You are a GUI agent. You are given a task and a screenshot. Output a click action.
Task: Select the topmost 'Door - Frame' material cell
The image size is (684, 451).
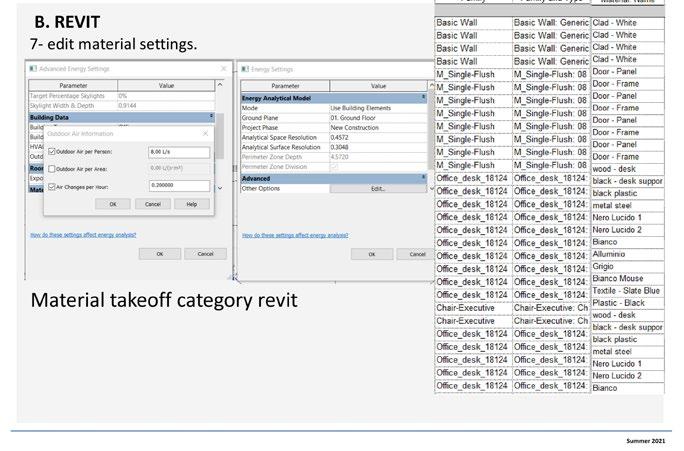pyautogui.click(x=627, y=84)
